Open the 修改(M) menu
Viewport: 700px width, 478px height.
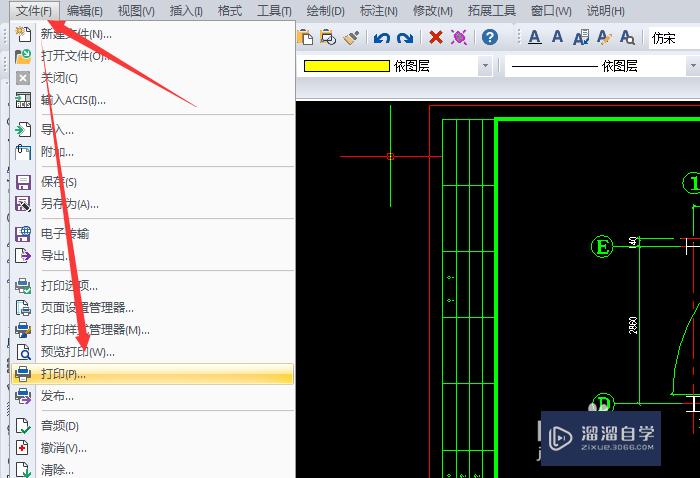click(432, 11)
